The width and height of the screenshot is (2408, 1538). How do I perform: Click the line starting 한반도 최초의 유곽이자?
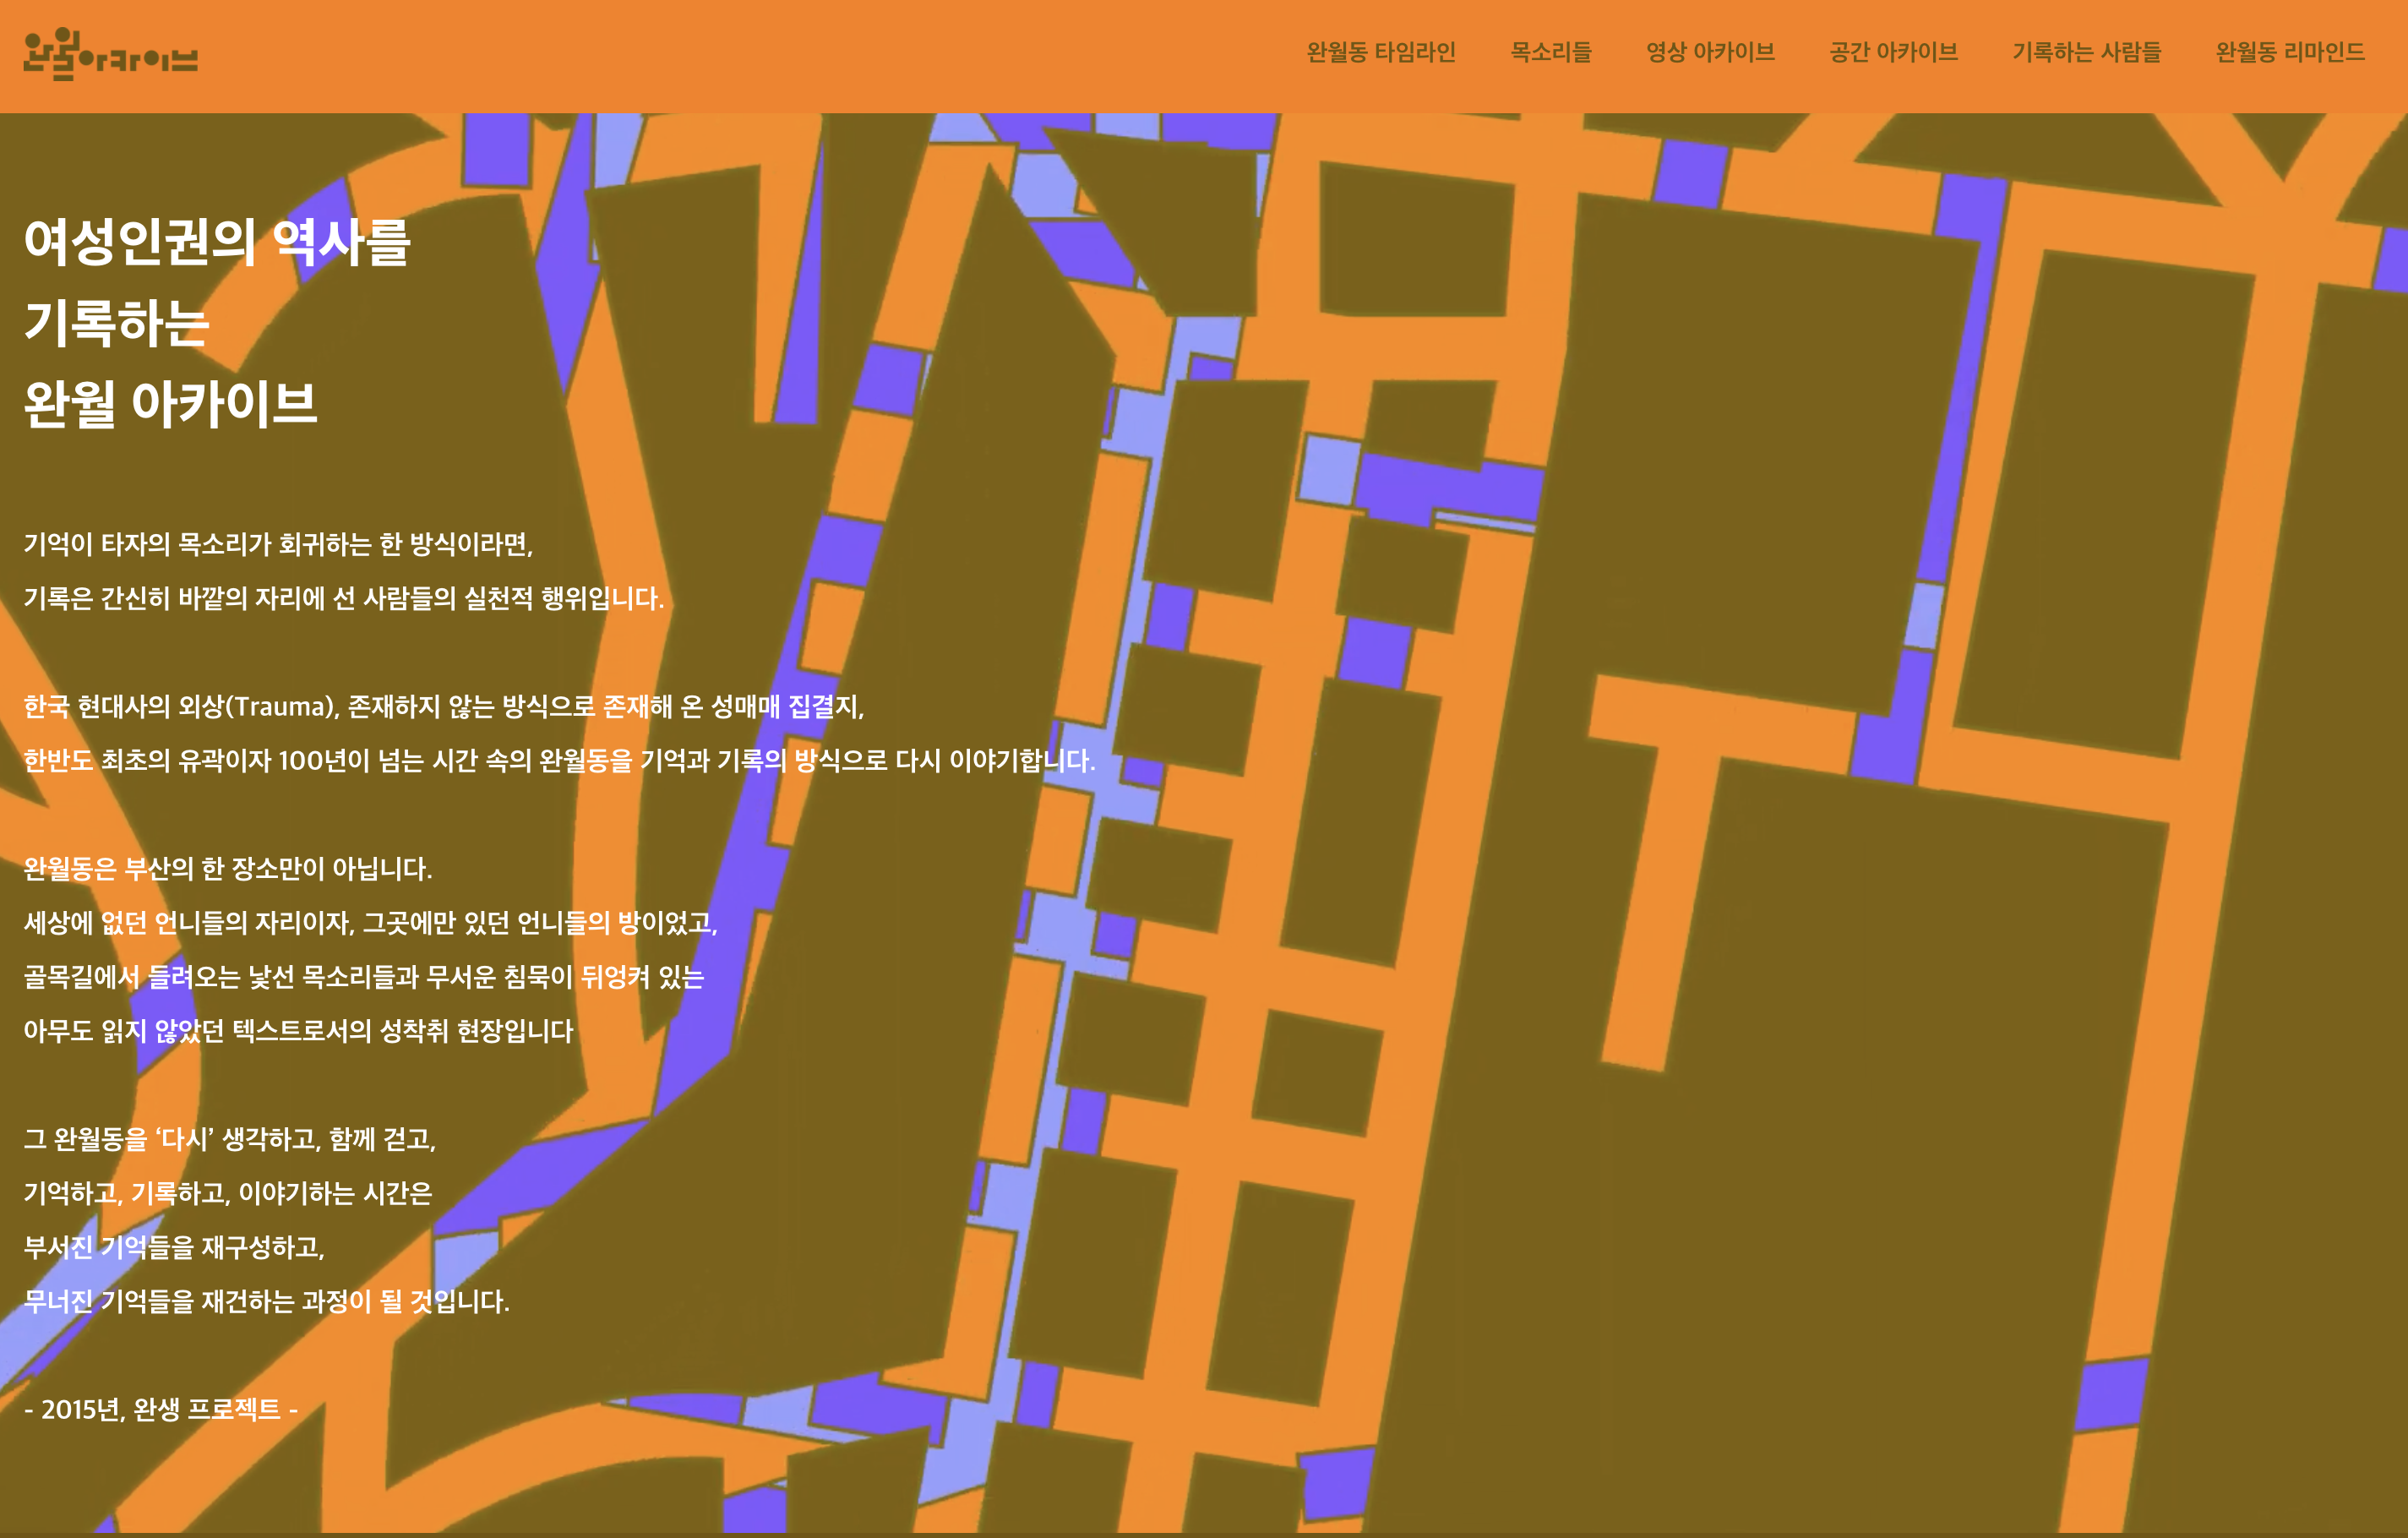tap(558, 760)
